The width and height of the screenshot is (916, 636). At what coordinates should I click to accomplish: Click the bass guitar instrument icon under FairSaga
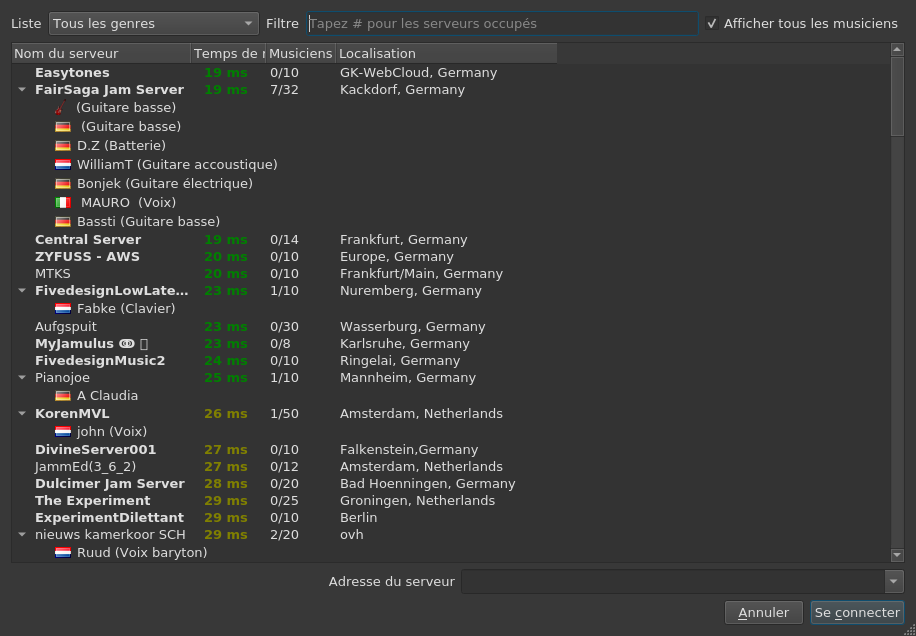[61, 107]
